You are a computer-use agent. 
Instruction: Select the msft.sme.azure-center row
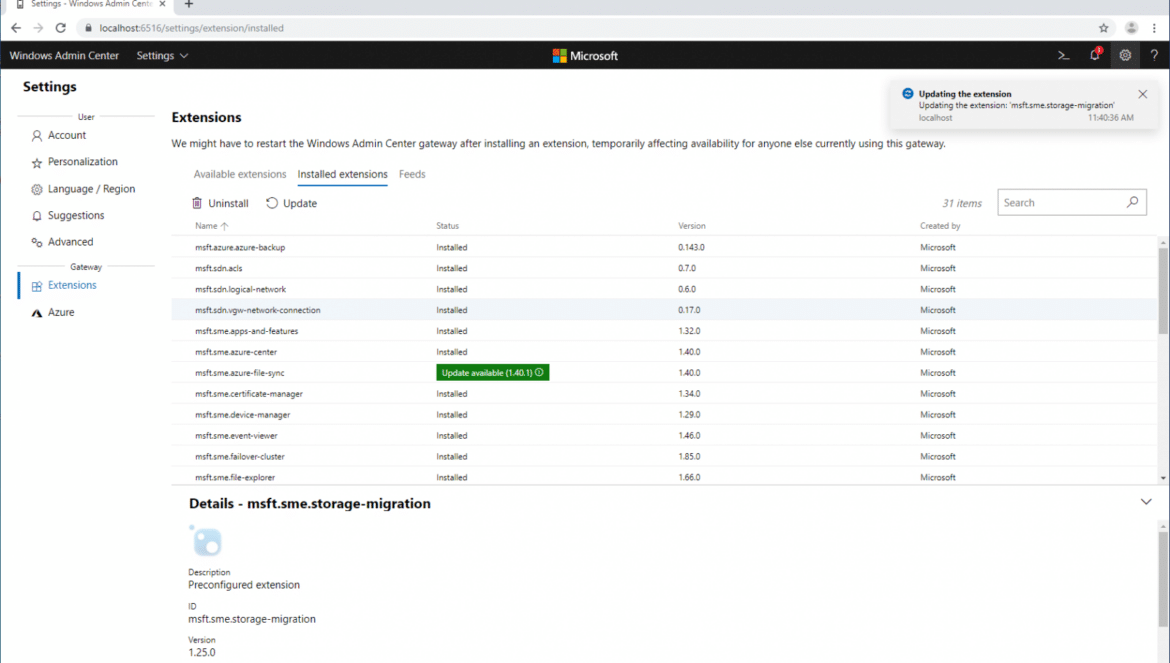click(x=664, y=351)
